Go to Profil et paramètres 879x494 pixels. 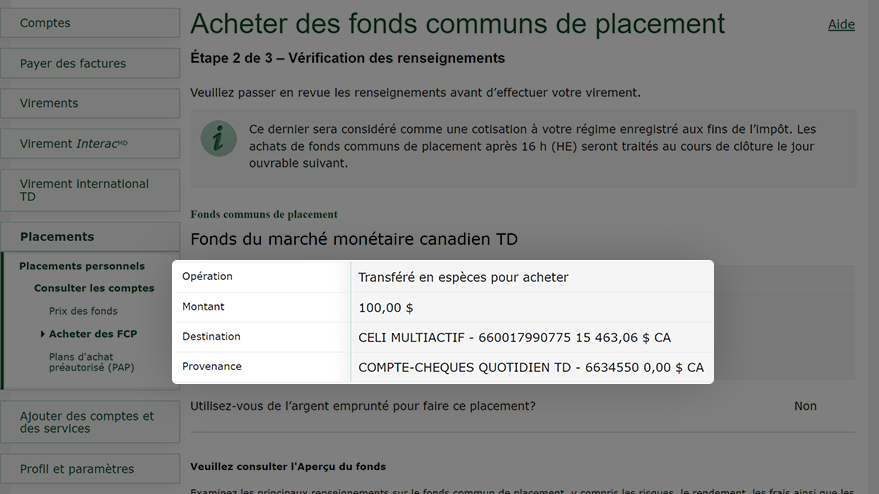click(x=90, y=469)
